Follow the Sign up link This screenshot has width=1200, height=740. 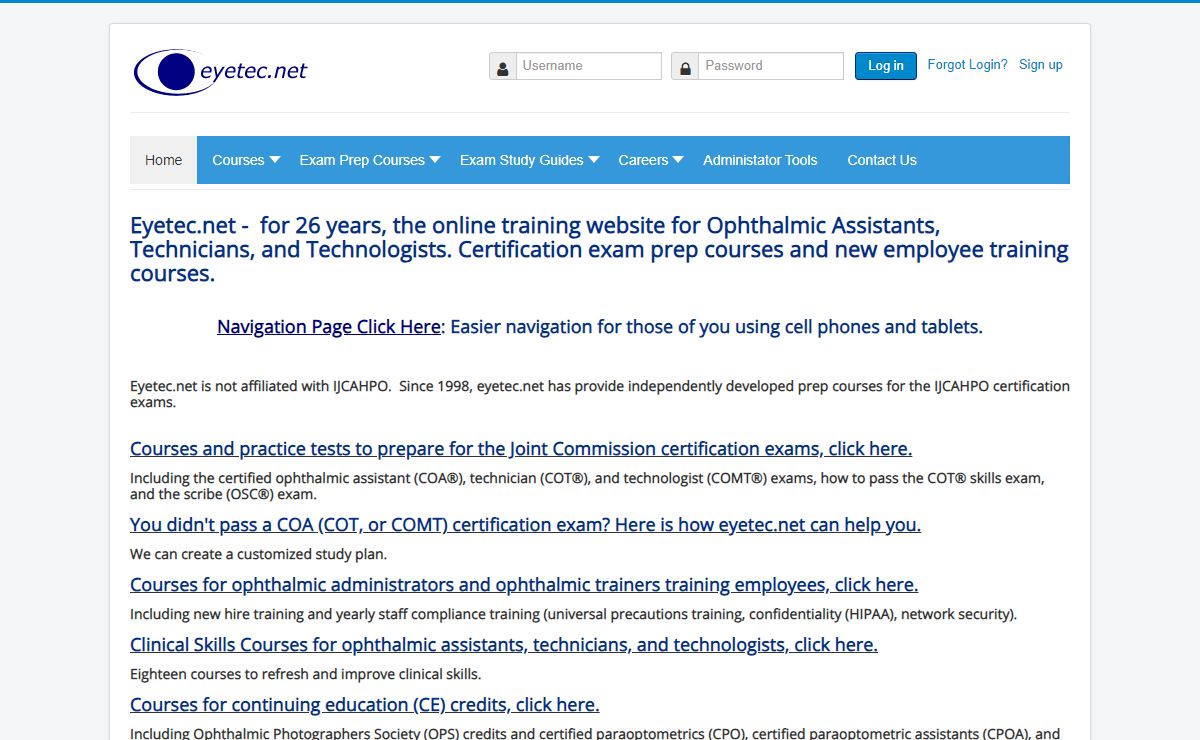(1040, 65)
